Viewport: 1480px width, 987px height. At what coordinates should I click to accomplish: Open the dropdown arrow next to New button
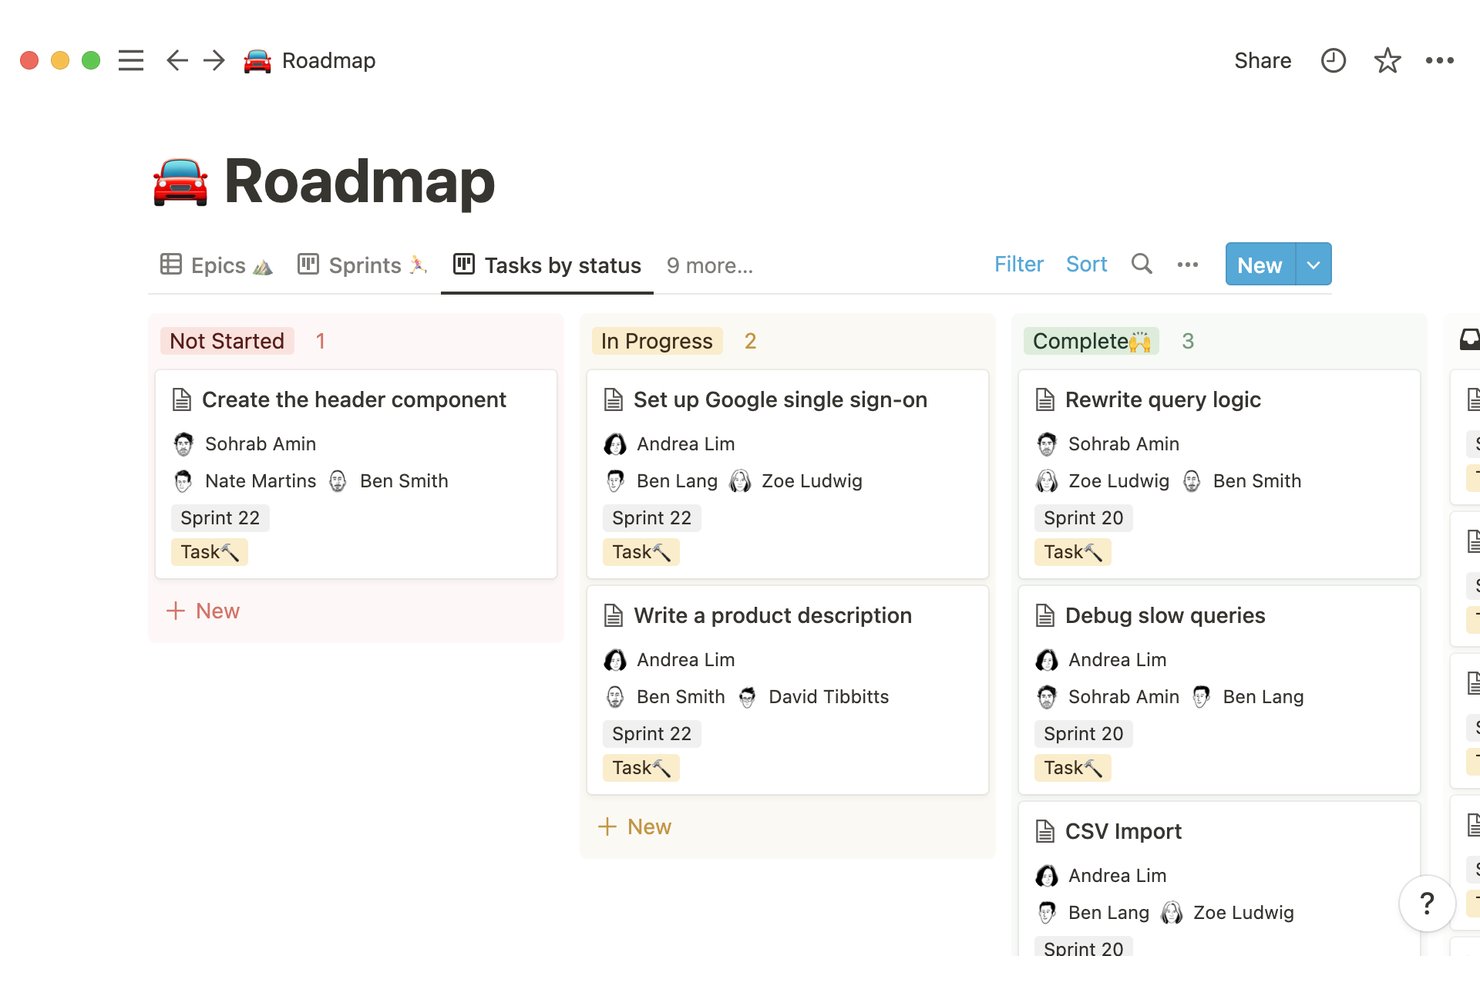tap(1313, 265)
